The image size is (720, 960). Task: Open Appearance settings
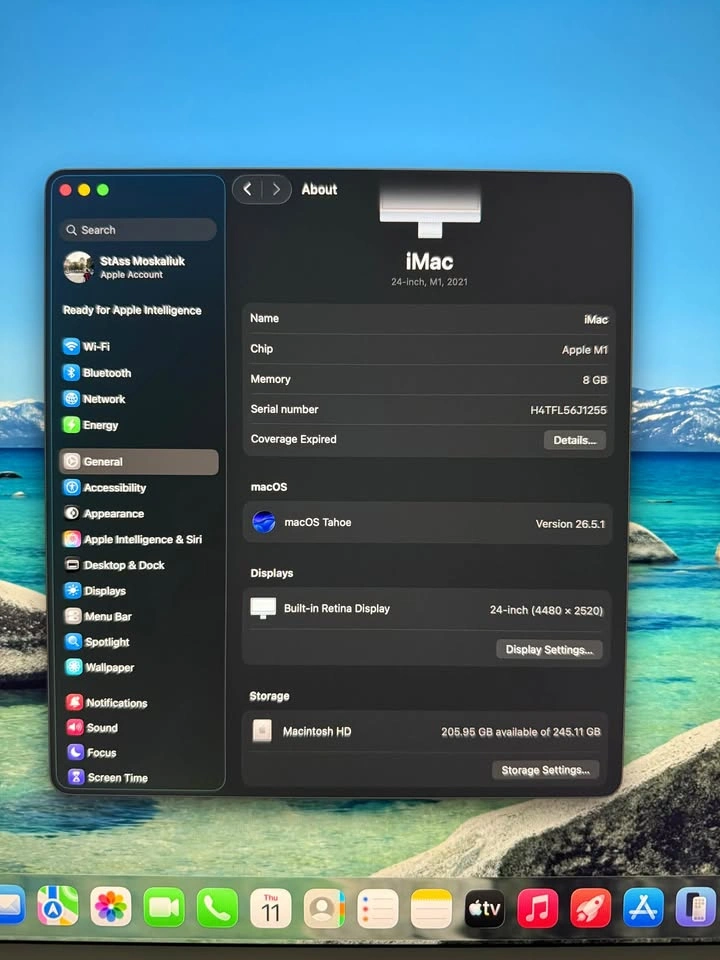pos(104,514)
